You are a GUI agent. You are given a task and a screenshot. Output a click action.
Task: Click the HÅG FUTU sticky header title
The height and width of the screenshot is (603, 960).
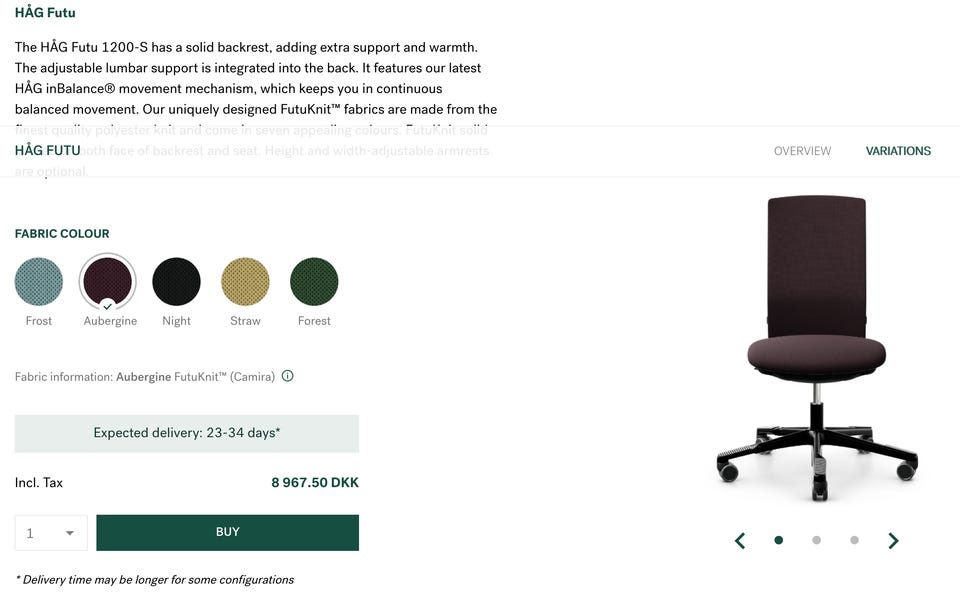click(47, 151)
